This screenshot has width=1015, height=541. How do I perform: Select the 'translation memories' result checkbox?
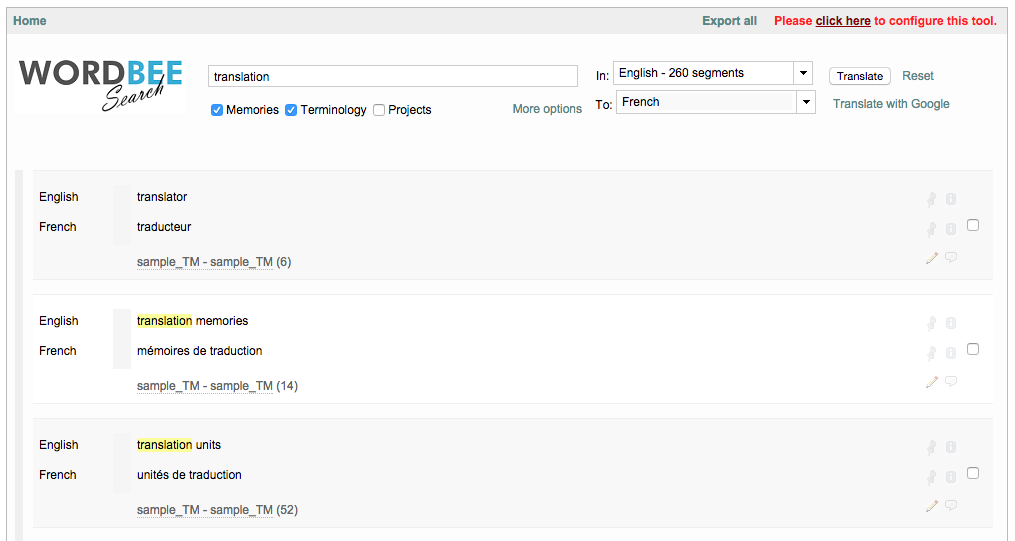coord(973,349)
